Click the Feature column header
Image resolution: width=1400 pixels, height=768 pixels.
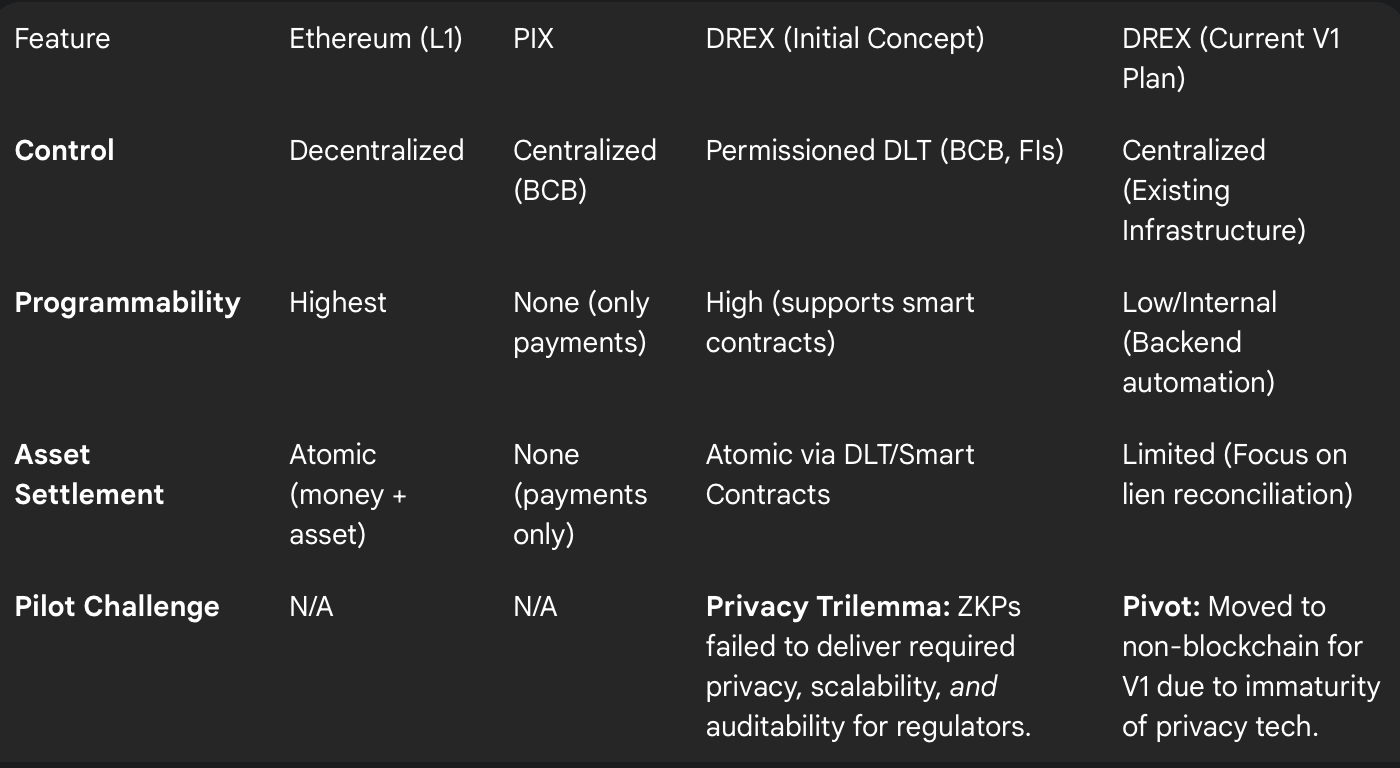pos(62,39)
